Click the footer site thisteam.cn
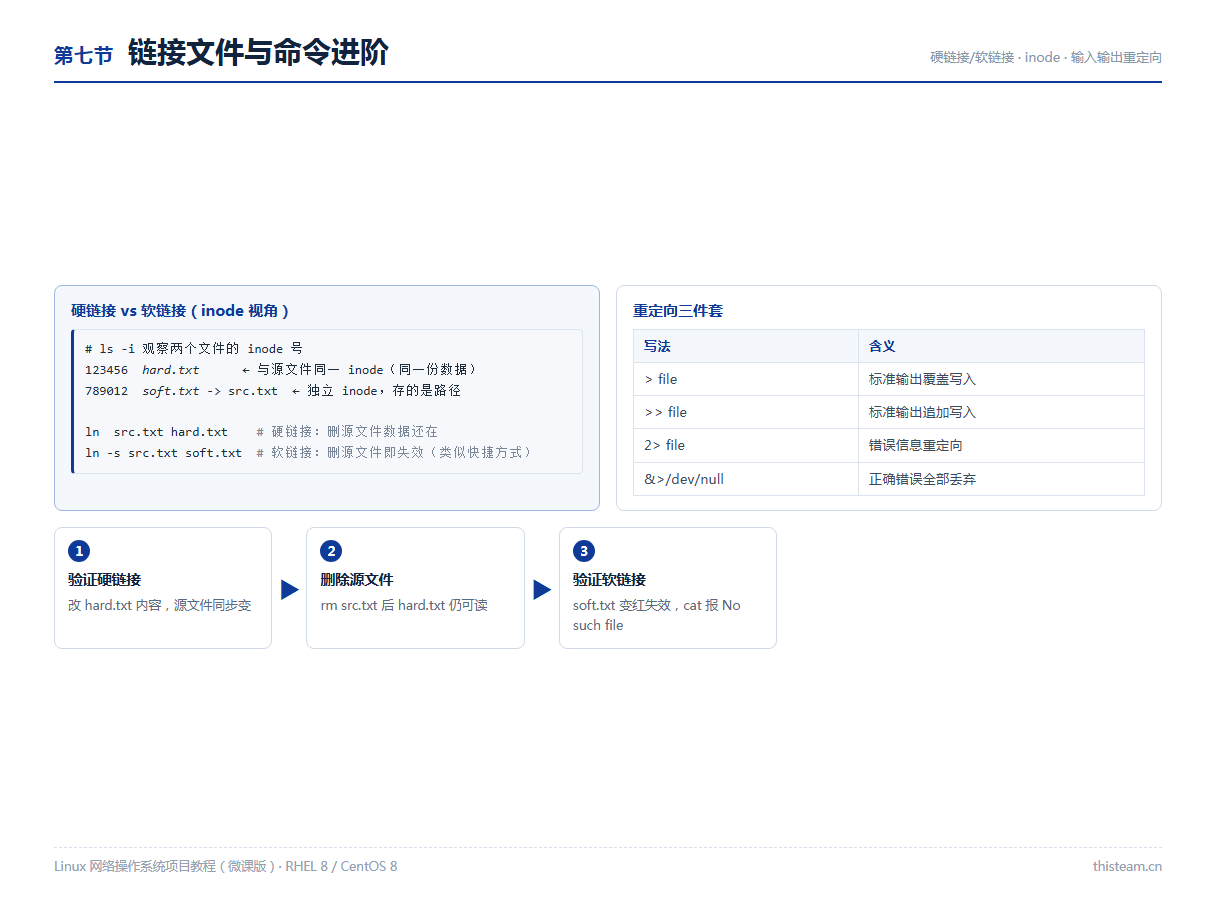Viewport: 1216px width, 900px height. point(1127,866)
